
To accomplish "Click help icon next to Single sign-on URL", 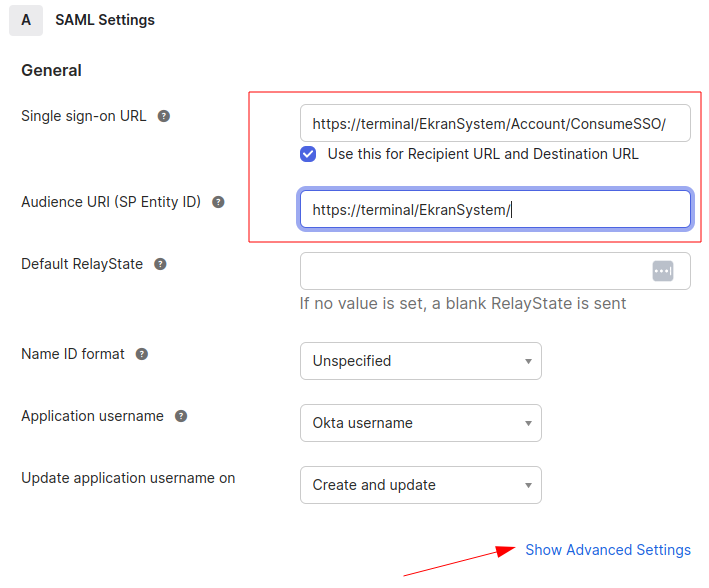I will coord(164,116).
